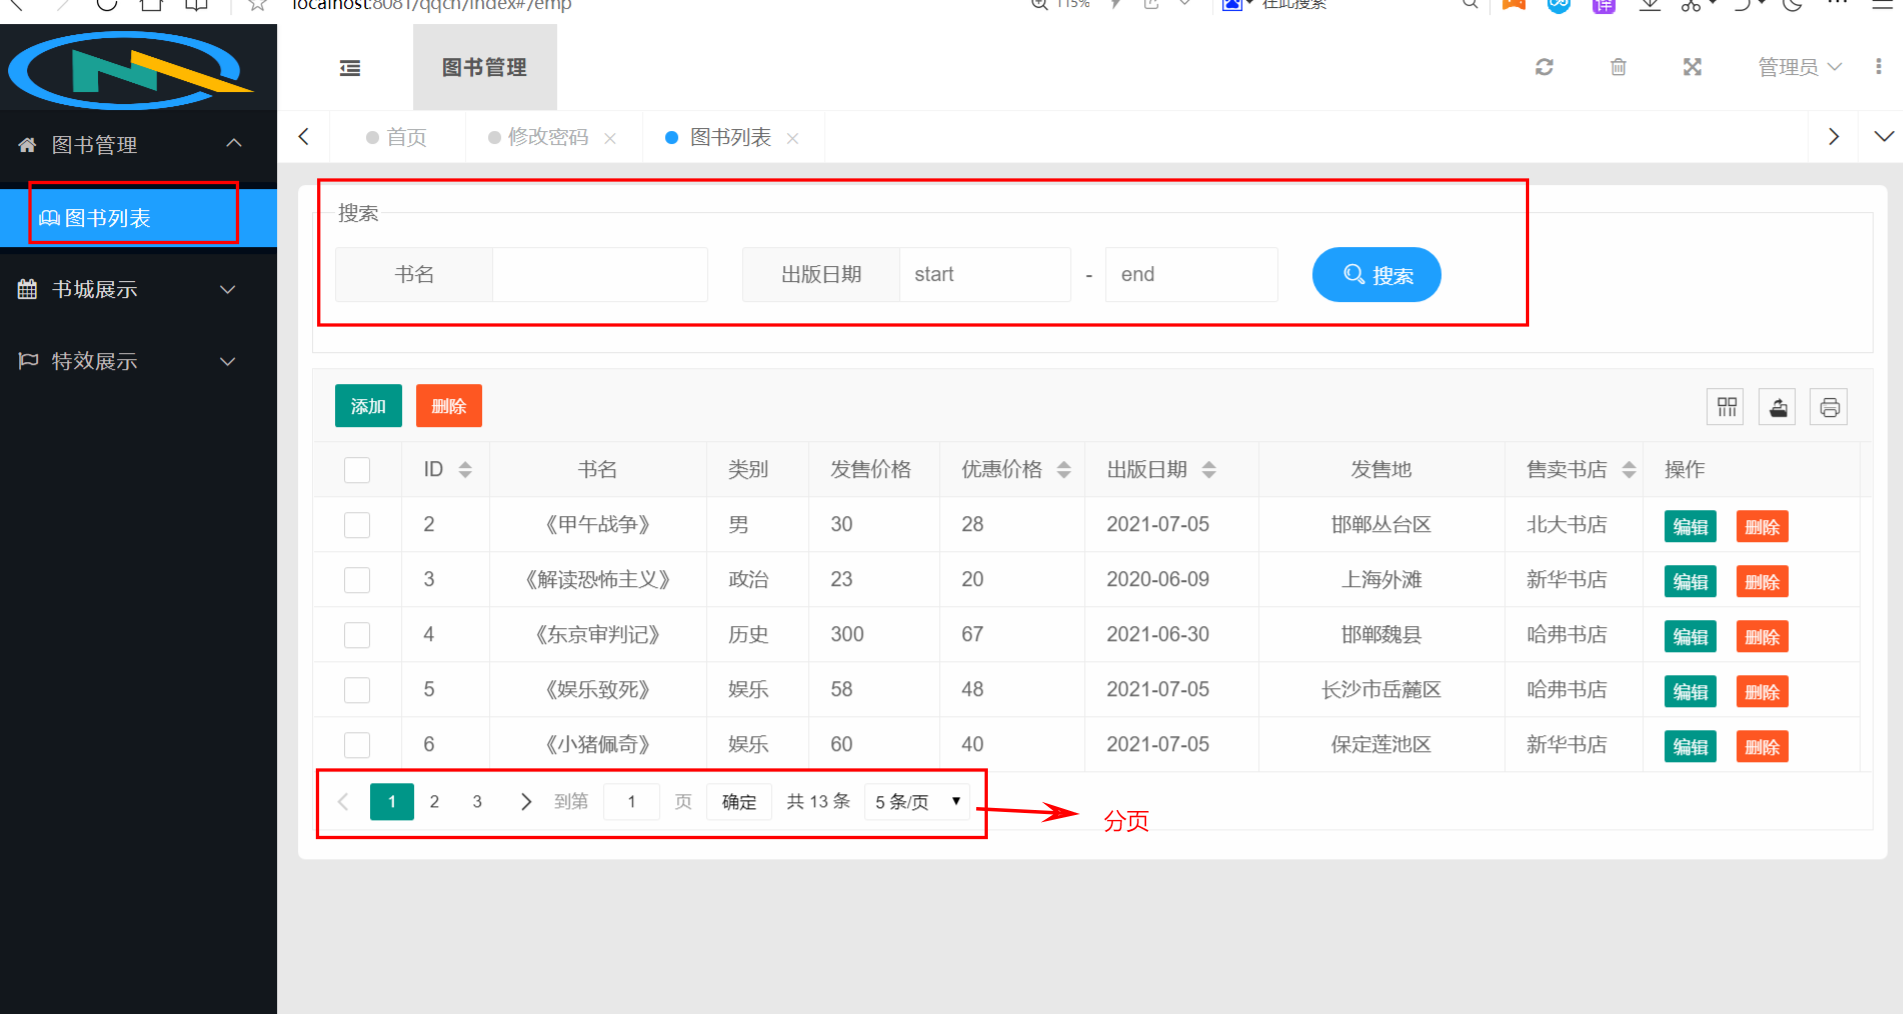The image size is (1903, 1014).
Task: Sort by 售卖书店 using the sort arrows
Action: pos(1629,470)
